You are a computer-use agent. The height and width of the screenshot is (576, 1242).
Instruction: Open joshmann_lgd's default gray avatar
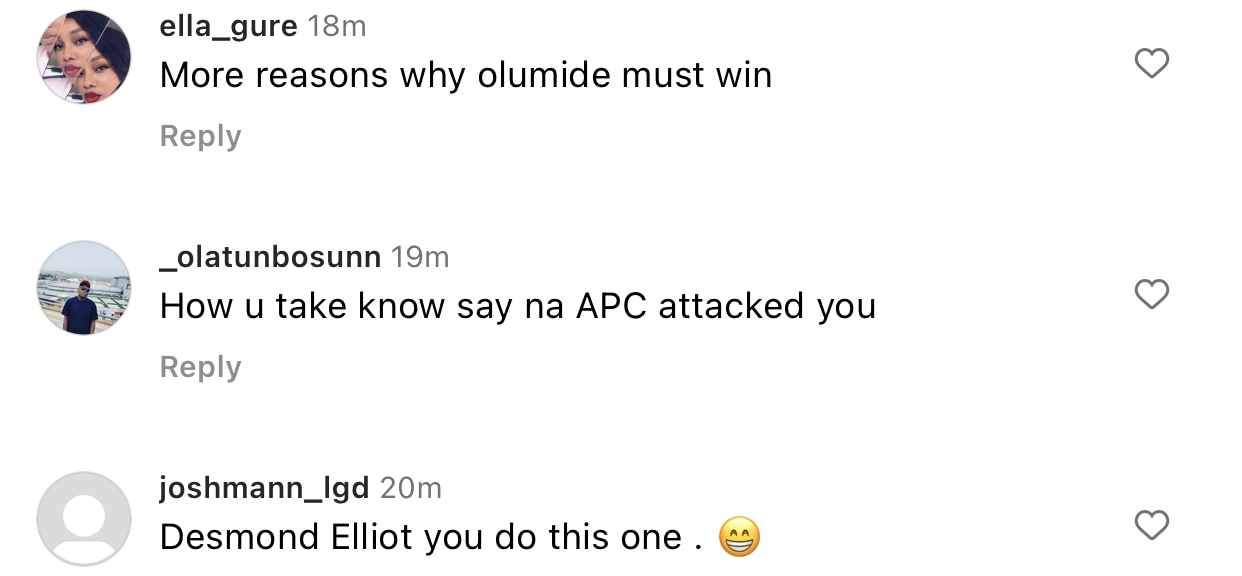84,519
